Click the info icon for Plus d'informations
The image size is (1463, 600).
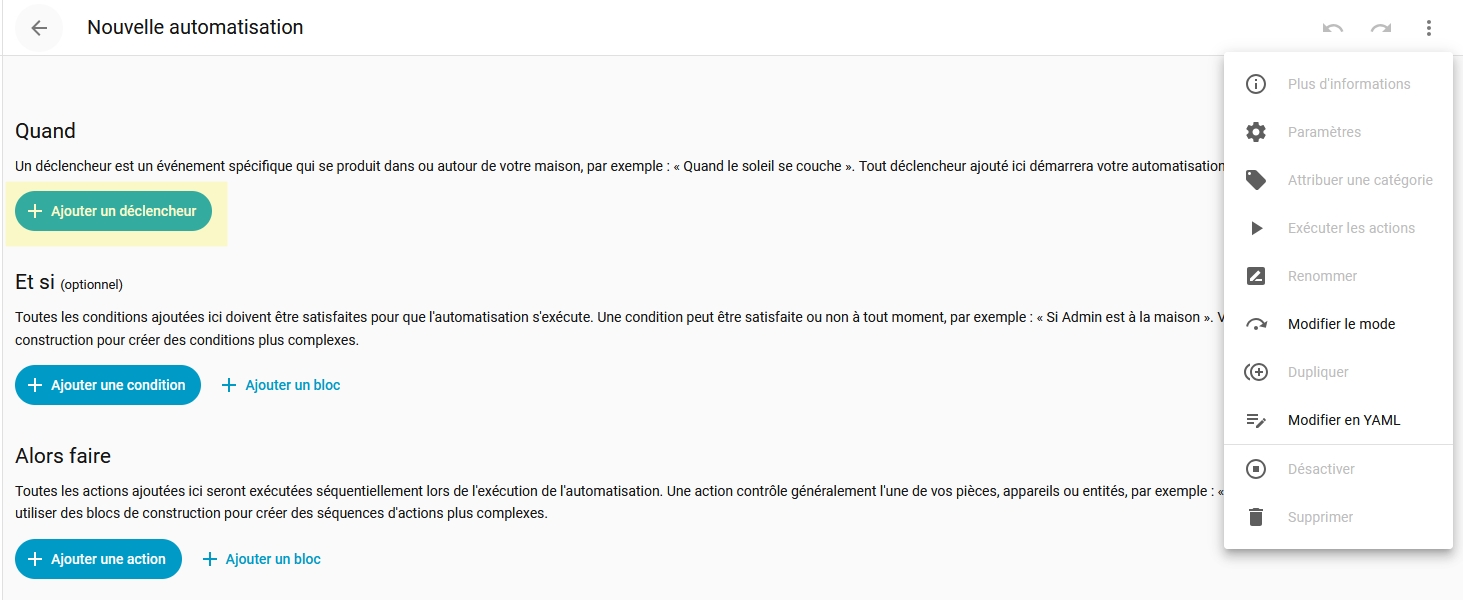click(x=1256, y=84)
